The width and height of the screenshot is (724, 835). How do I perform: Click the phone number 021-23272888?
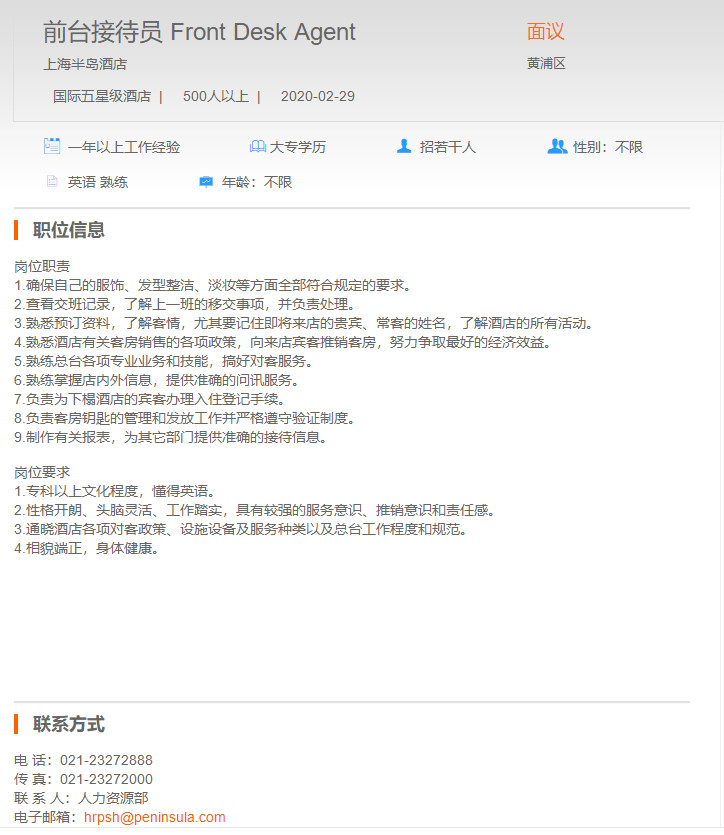pyautogui.click(x=106, y=760)
